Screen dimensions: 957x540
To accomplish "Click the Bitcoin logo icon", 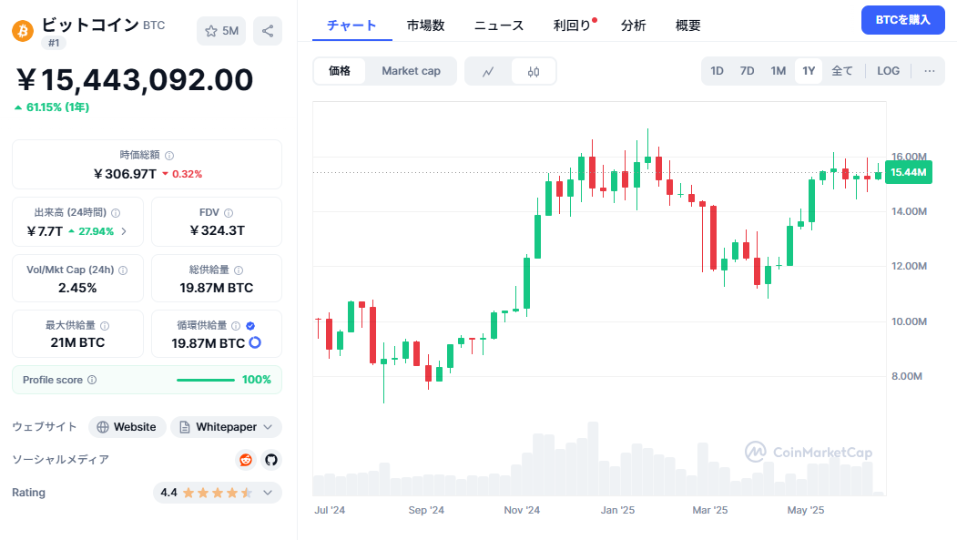I will [23, 31].
